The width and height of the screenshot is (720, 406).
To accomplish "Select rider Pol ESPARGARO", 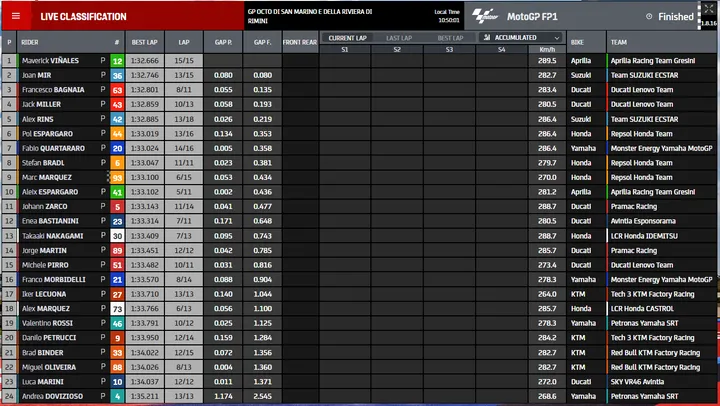I will (x=47, y=134).
